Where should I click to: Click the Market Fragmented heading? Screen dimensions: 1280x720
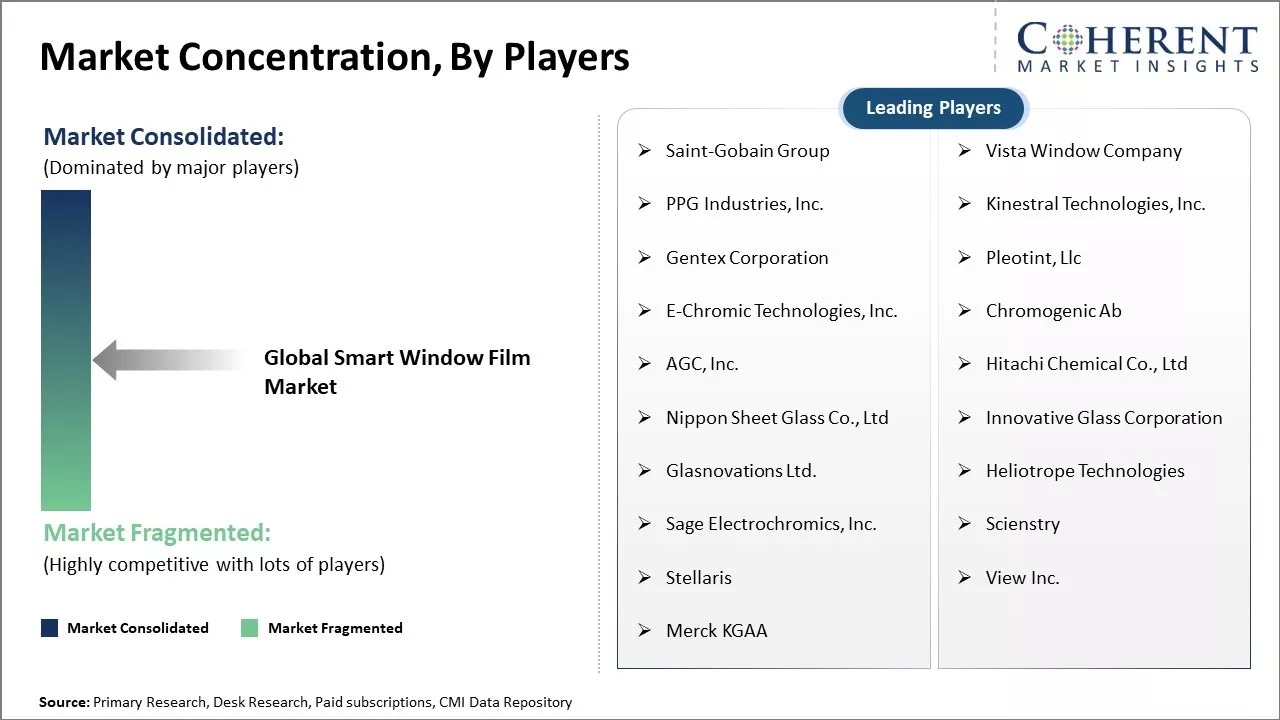[x=157, y=533]
